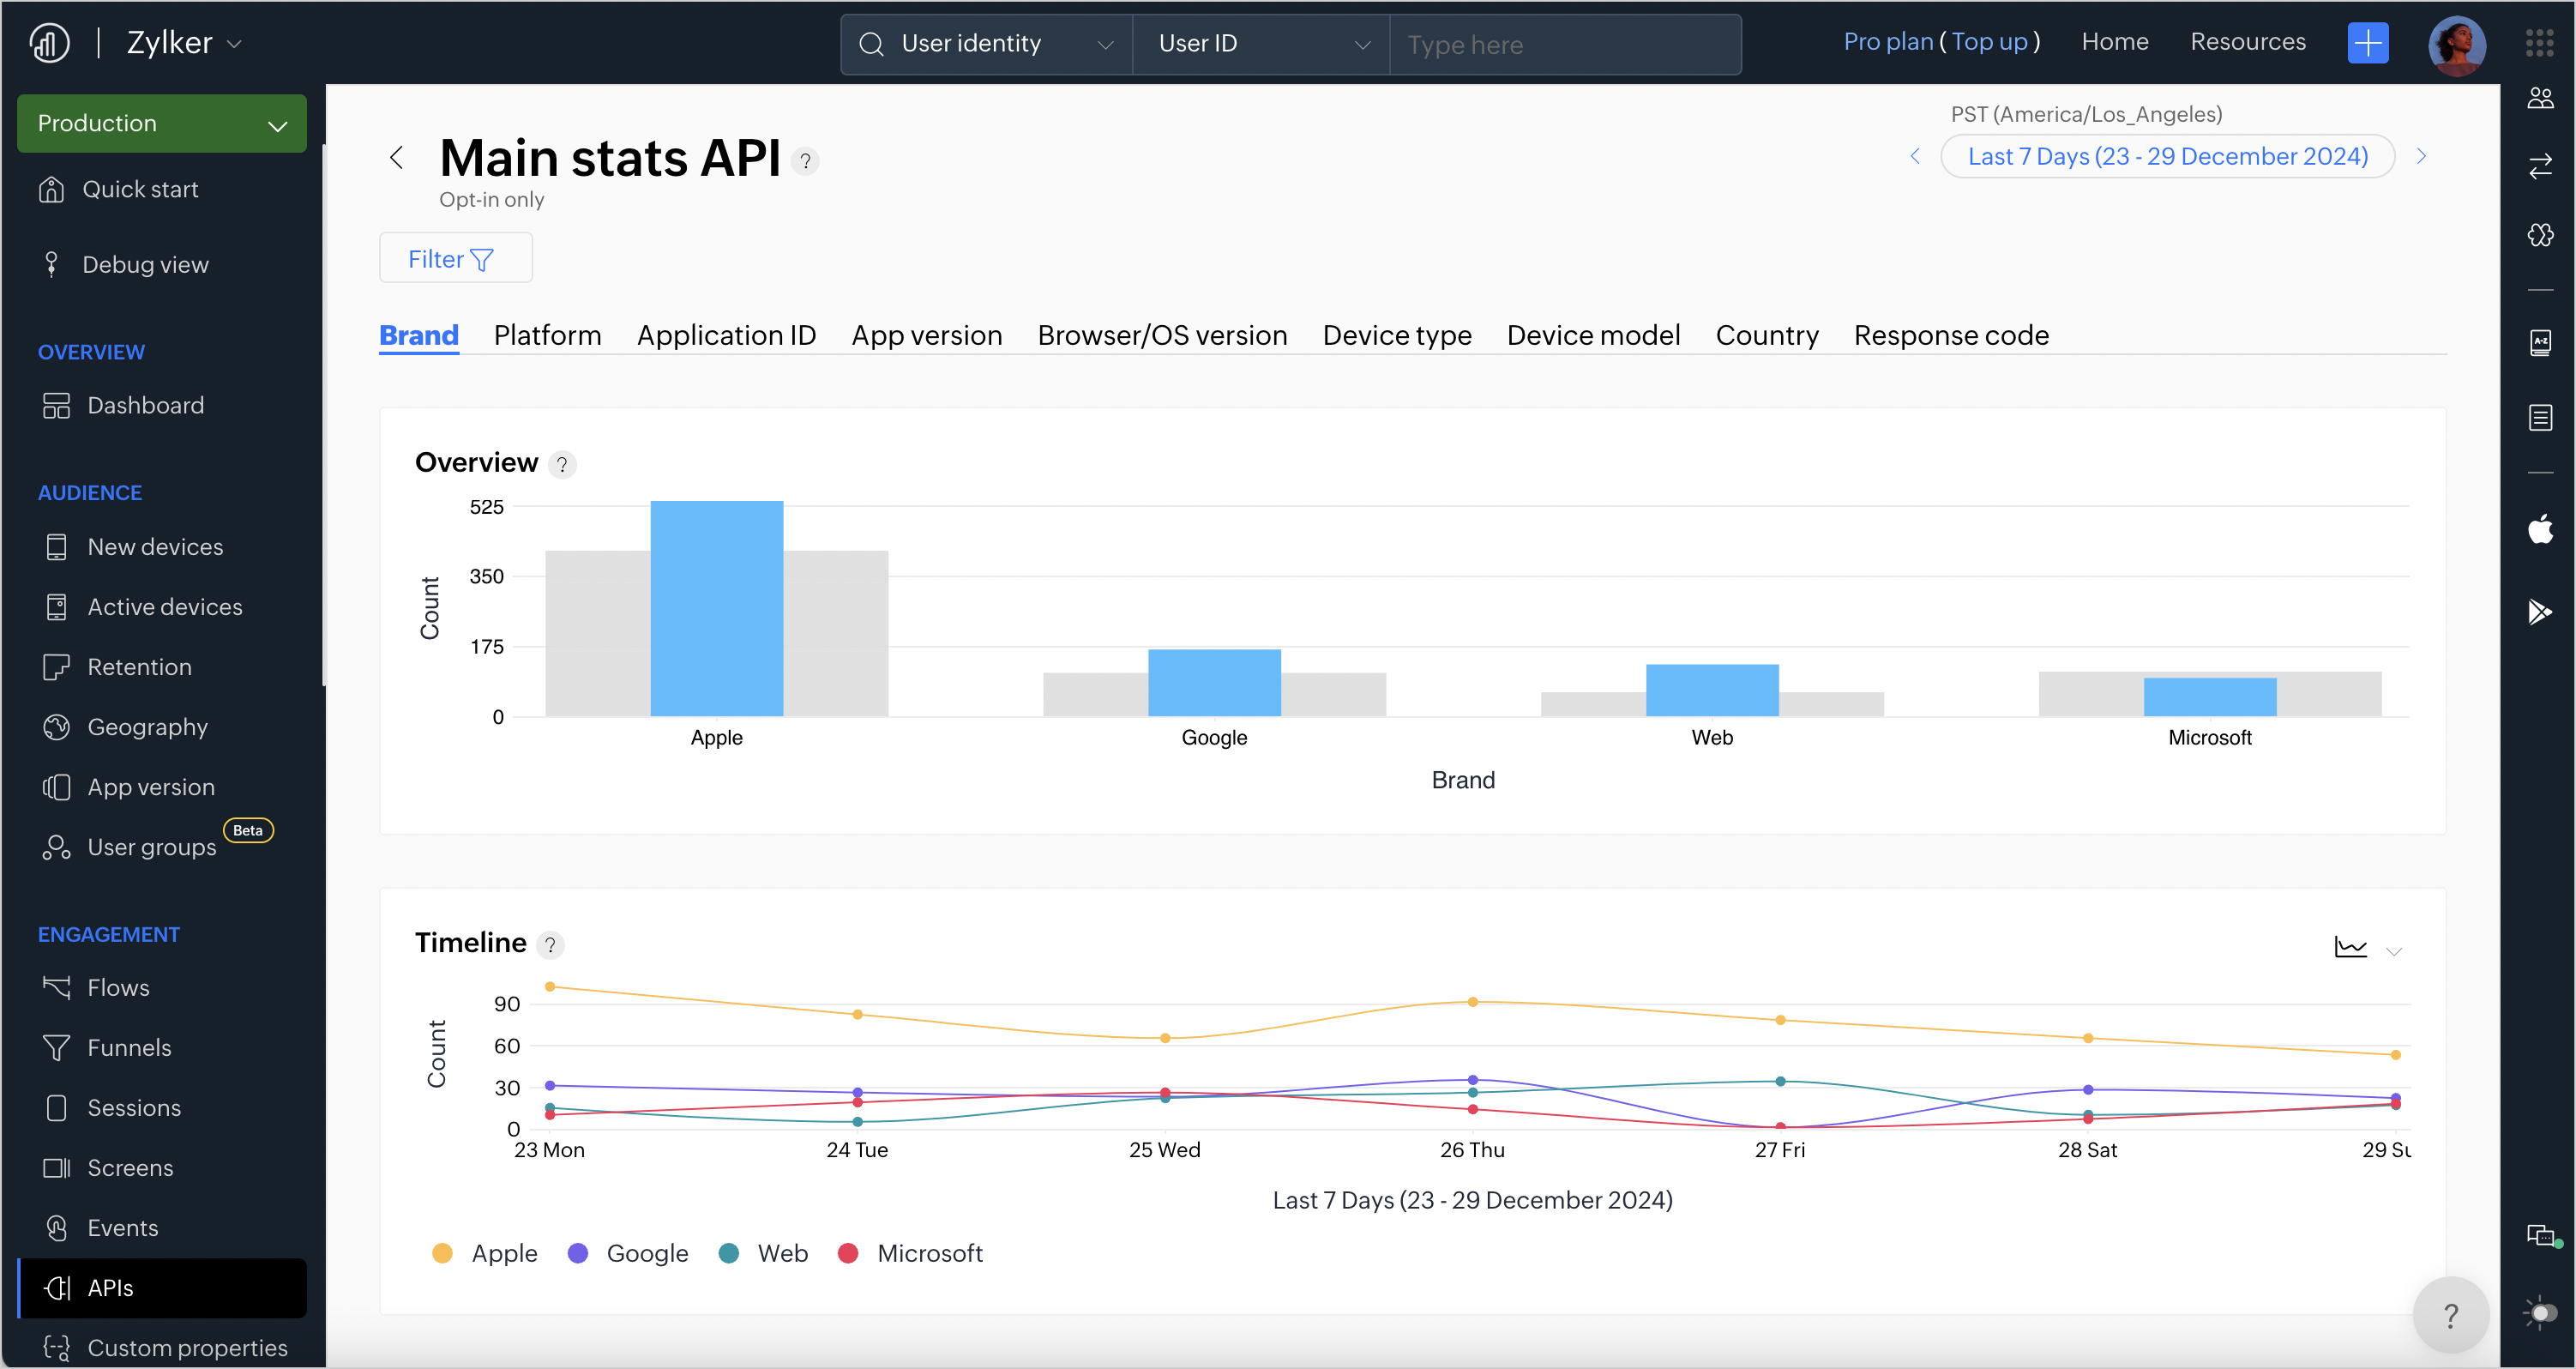Click the Google Play icon in right rail

tap(2540, 611)
